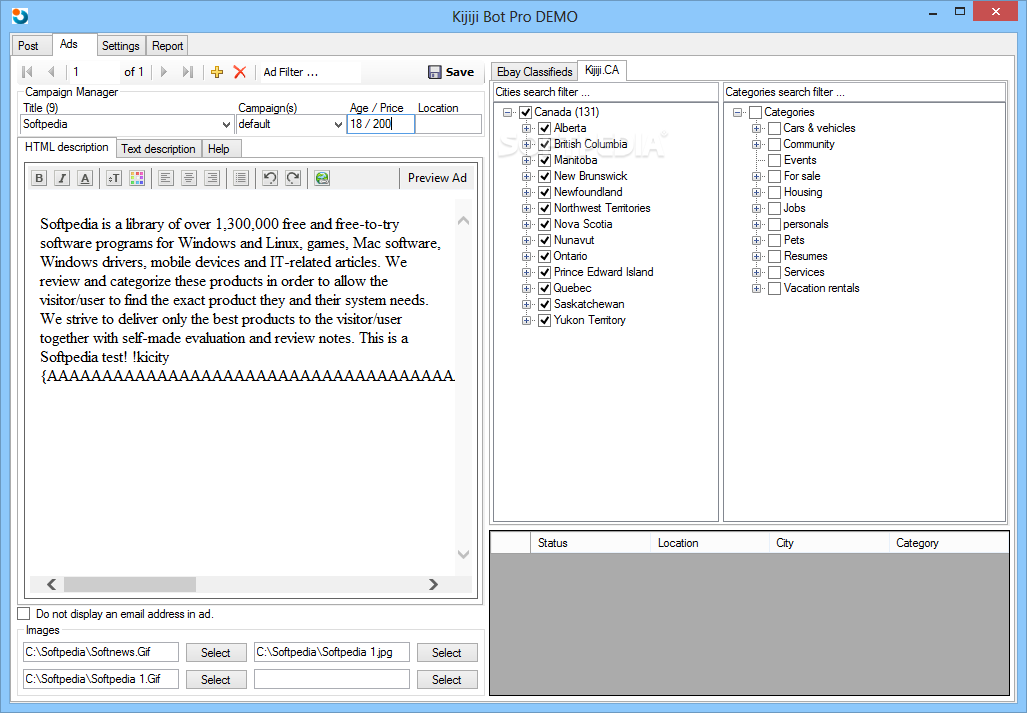Open the font color tool
The image size is (1027, 713).
[85, 178]
